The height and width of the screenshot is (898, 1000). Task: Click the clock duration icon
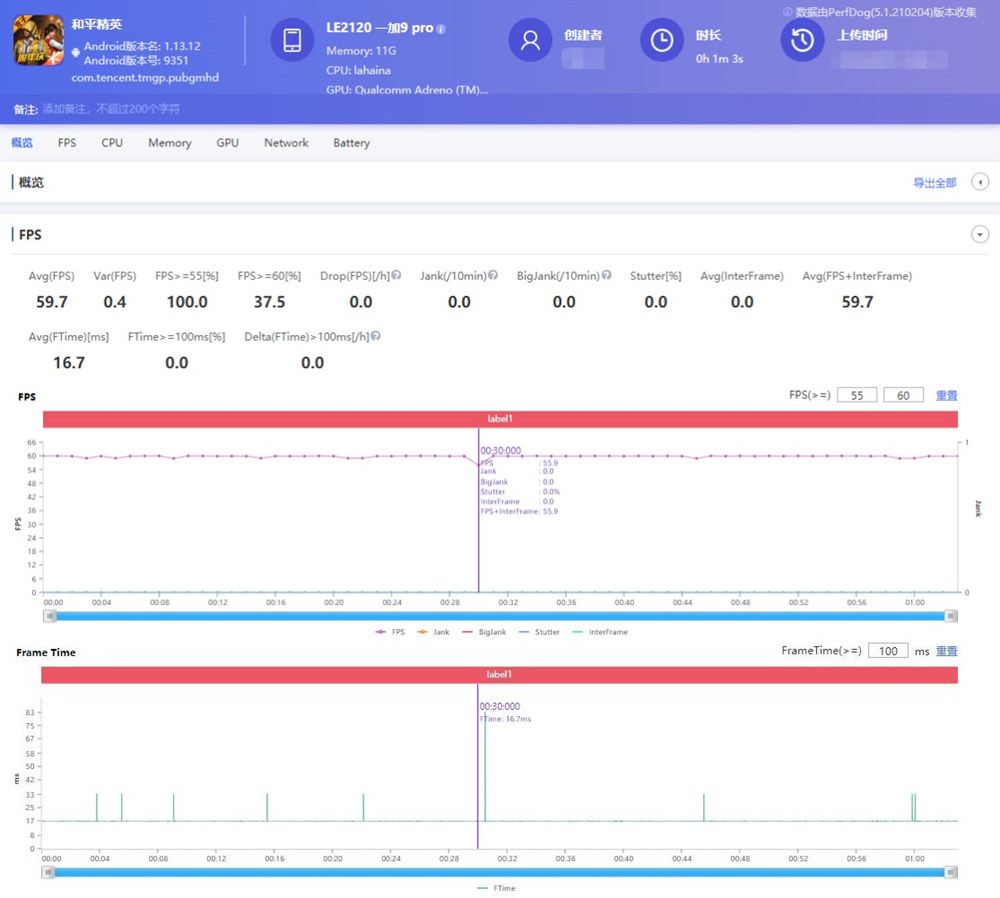[x=662, y=40]
